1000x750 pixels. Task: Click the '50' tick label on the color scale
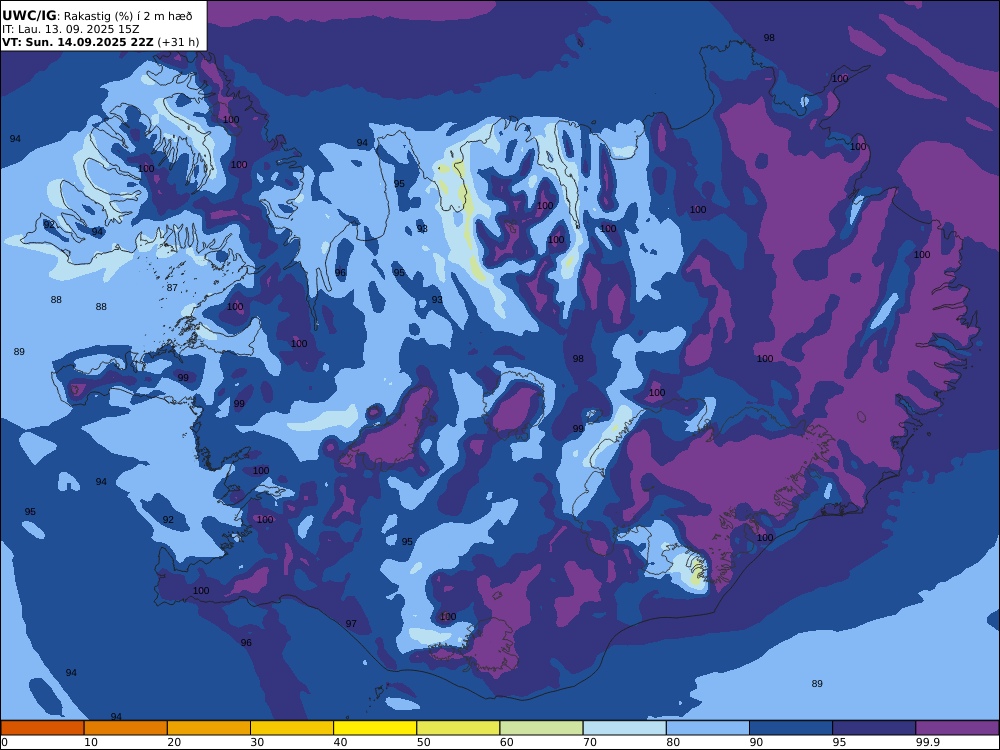coord(423,742)
